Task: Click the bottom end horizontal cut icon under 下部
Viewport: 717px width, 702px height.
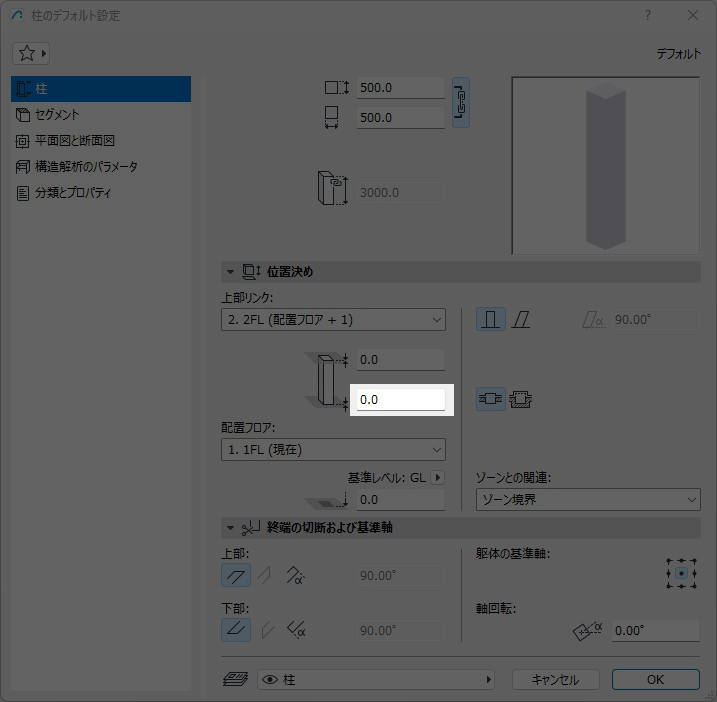Action: click(x=236, y=630)
